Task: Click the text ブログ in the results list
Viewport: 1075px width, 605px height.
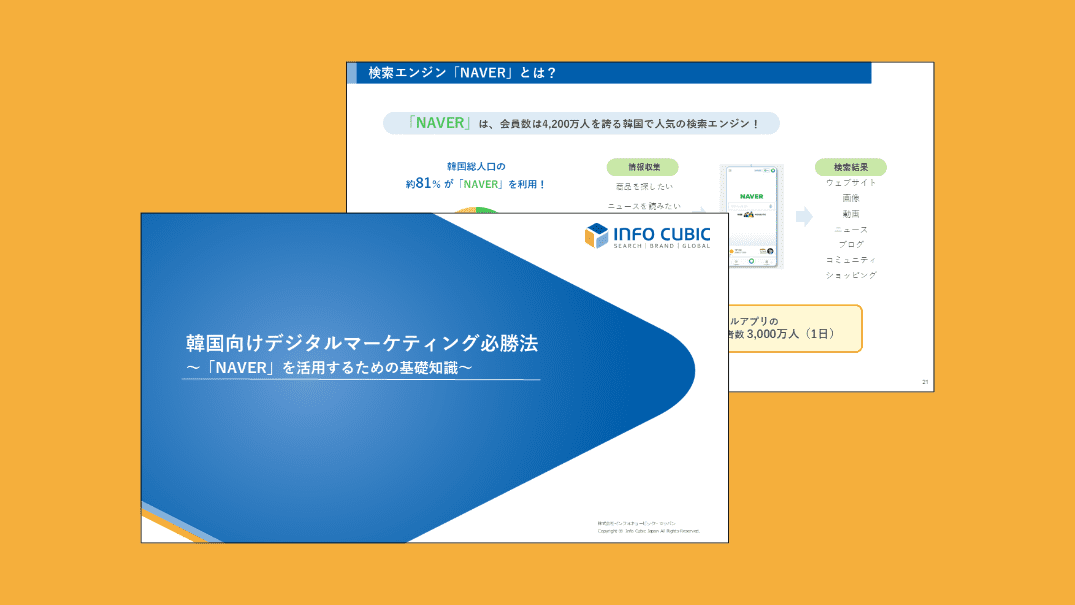Action: tap(851, 244)
